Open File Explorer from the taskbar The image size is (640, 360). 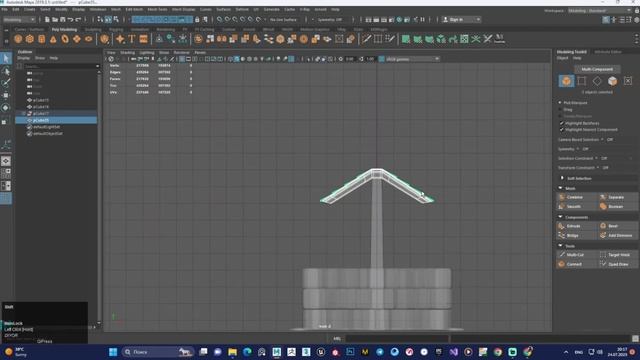pyautogui.click(x=232, y=352)
